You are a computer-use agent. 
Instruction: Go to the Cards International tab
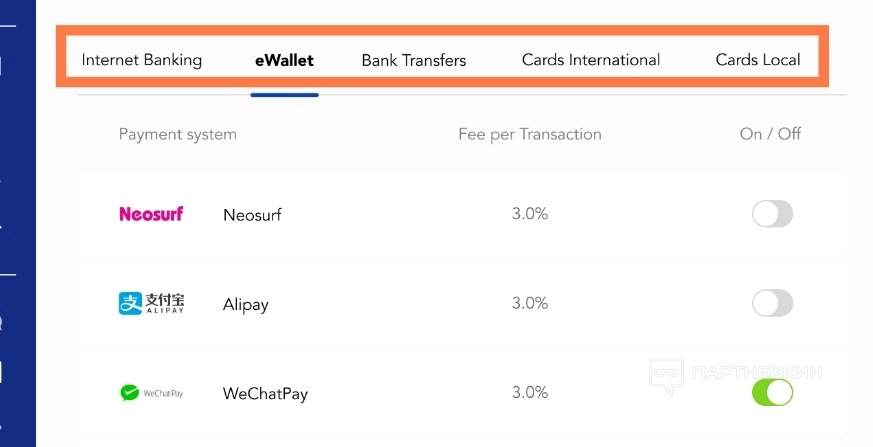click(591, 60)
